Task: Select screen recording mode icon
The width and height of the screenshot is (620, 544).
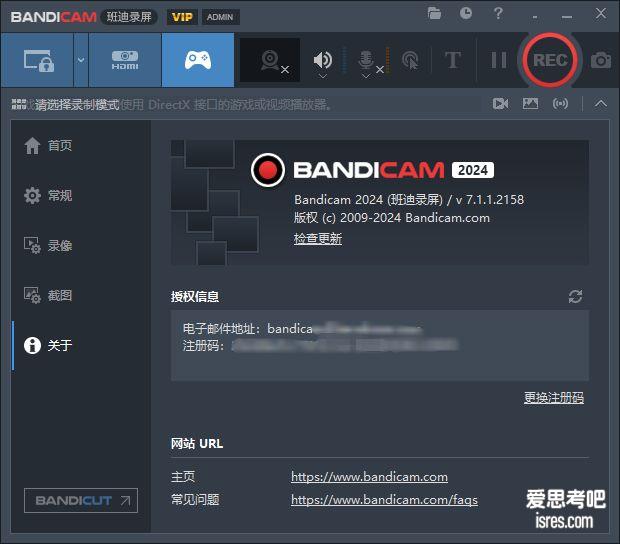Action: click(x=38, y=60)
